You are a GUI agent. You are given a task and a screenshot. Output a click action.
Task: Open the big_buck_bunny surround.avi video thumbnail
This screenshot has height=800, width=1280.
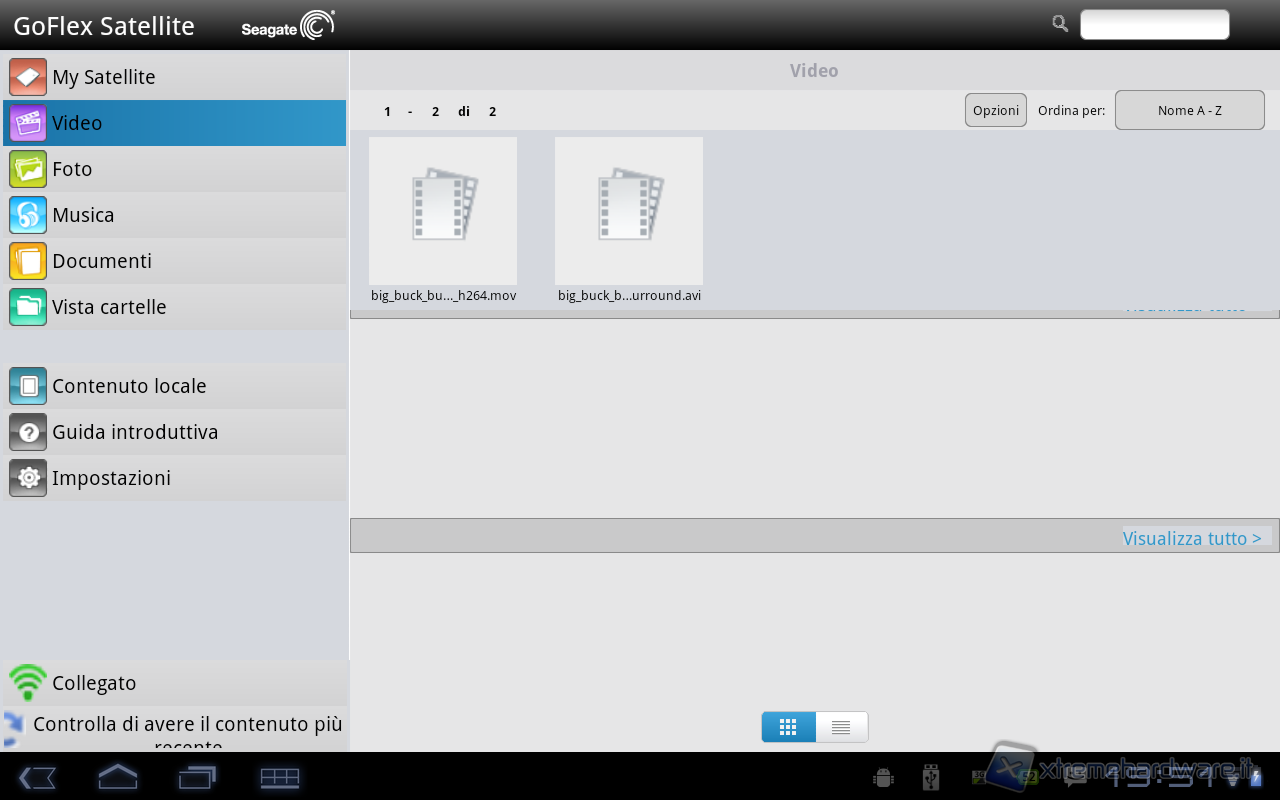coord(629,211)
